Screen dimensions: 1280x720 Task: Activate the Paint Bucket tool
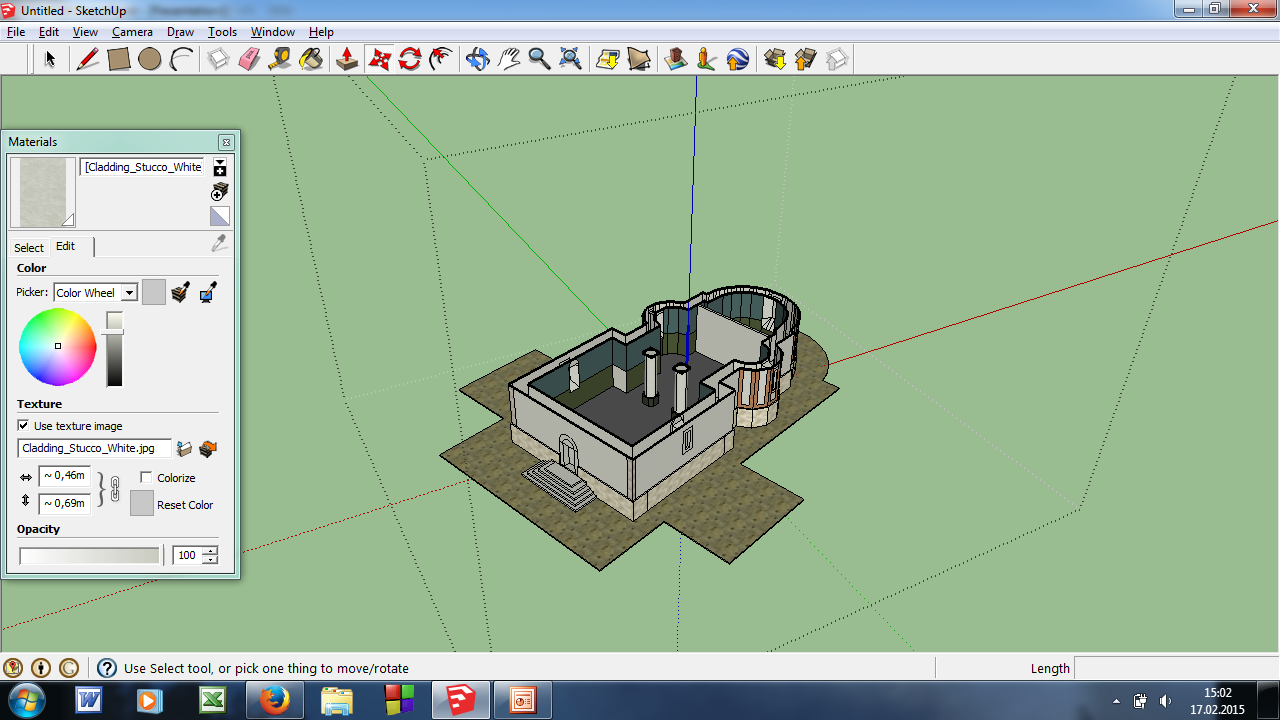pyautogui.click(x=311, y=59)
